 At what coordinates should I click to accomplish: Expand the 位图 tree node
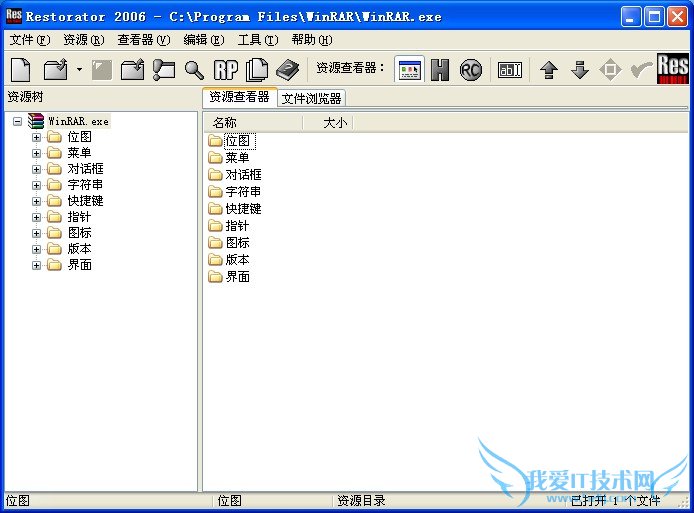(36, 137)
